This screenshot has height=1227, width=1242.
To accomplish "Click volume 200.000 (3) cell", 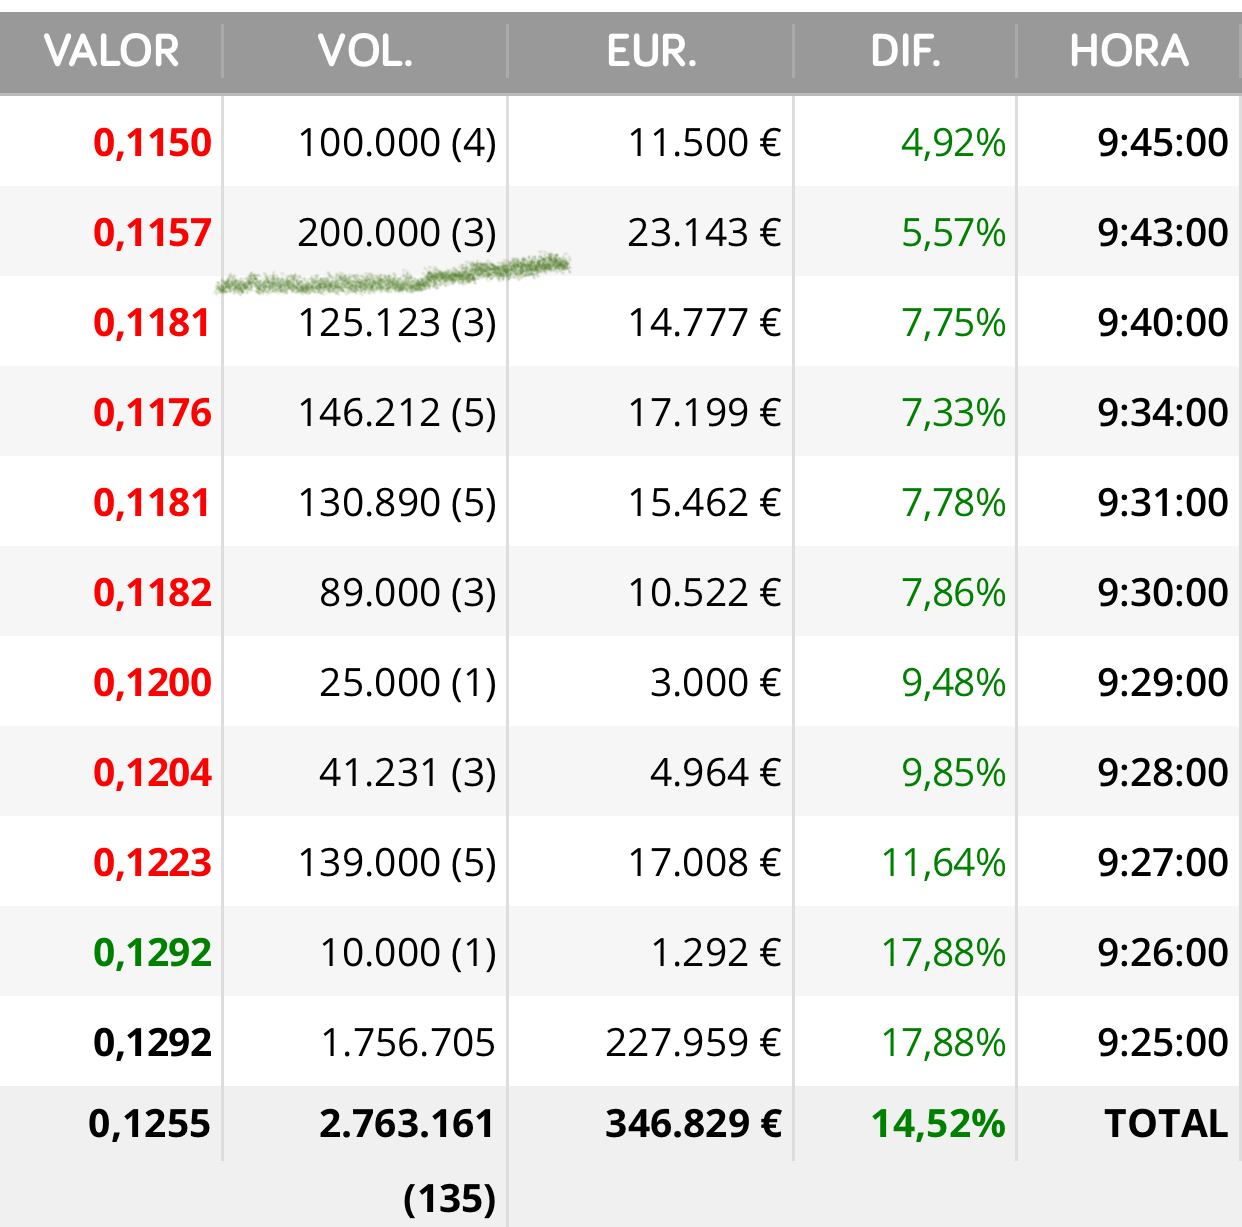I will pyautogui.click(x=397, y=233).
